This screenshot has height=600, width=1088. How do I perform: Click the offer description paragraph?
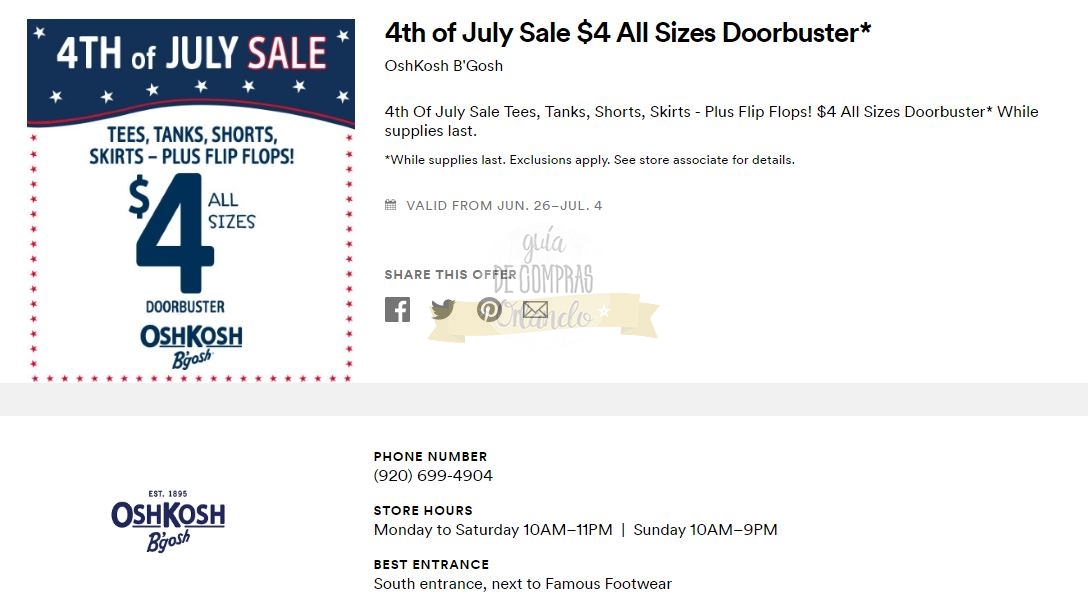[711, 121]
